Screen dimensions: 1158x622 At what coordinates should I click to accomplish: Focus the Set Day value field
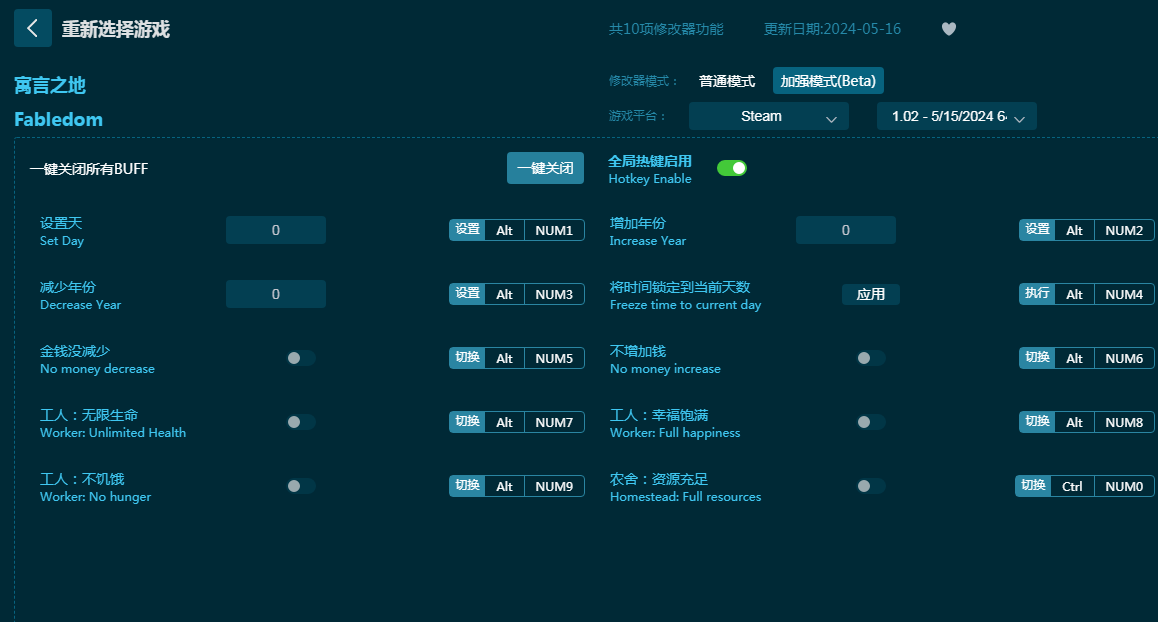(x=275, y=230)
